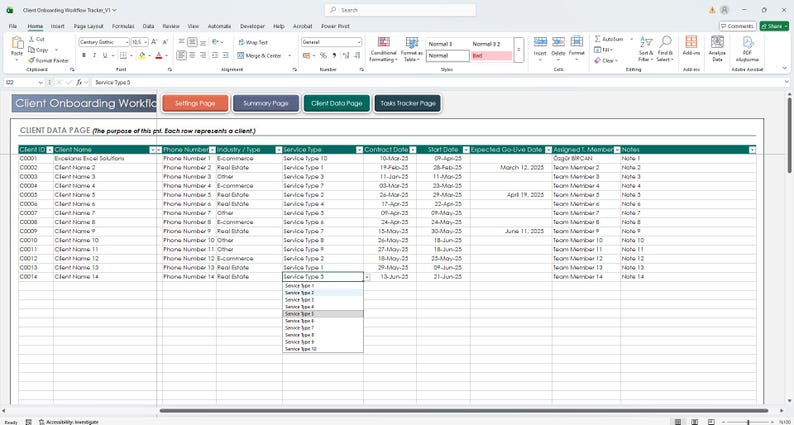794x425 pixels.
Task: Open the Century Gothic font name dropdown
Action: click(127, 43)
